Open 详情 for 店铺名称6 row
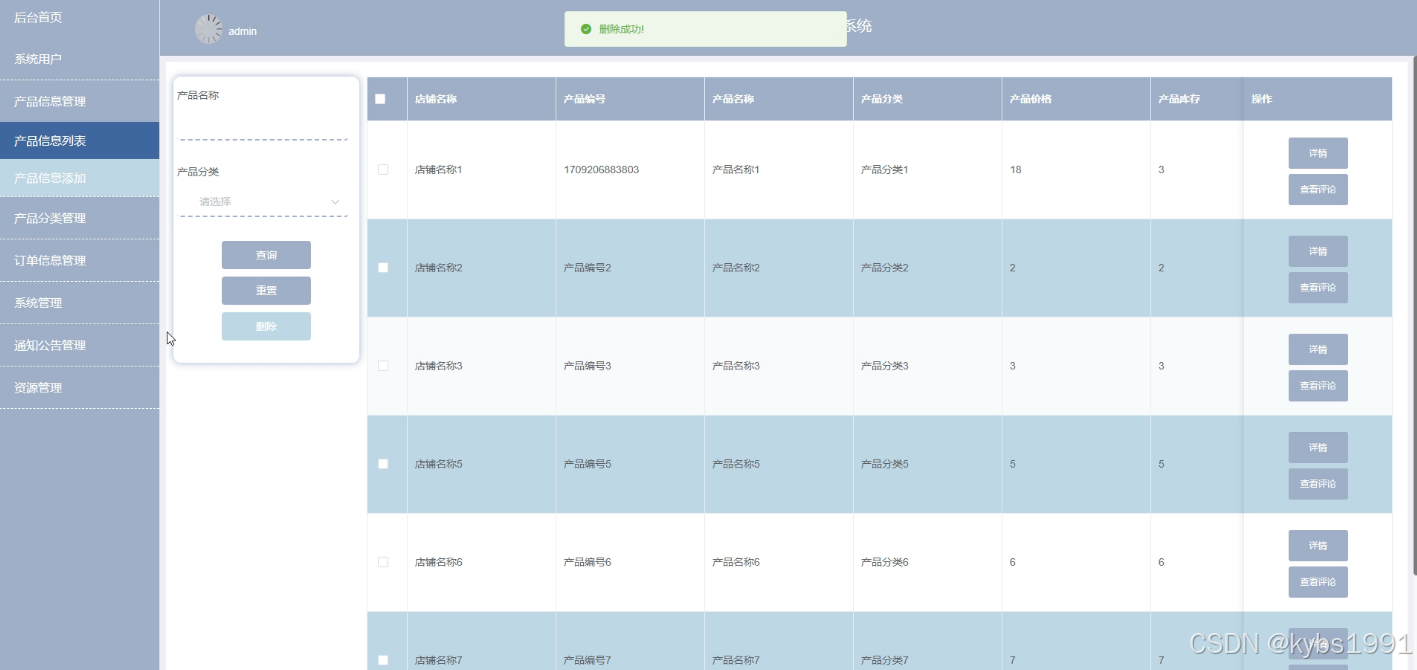Image resolution: width=1417 pixels, height=670 pixels. (1318, 545)
